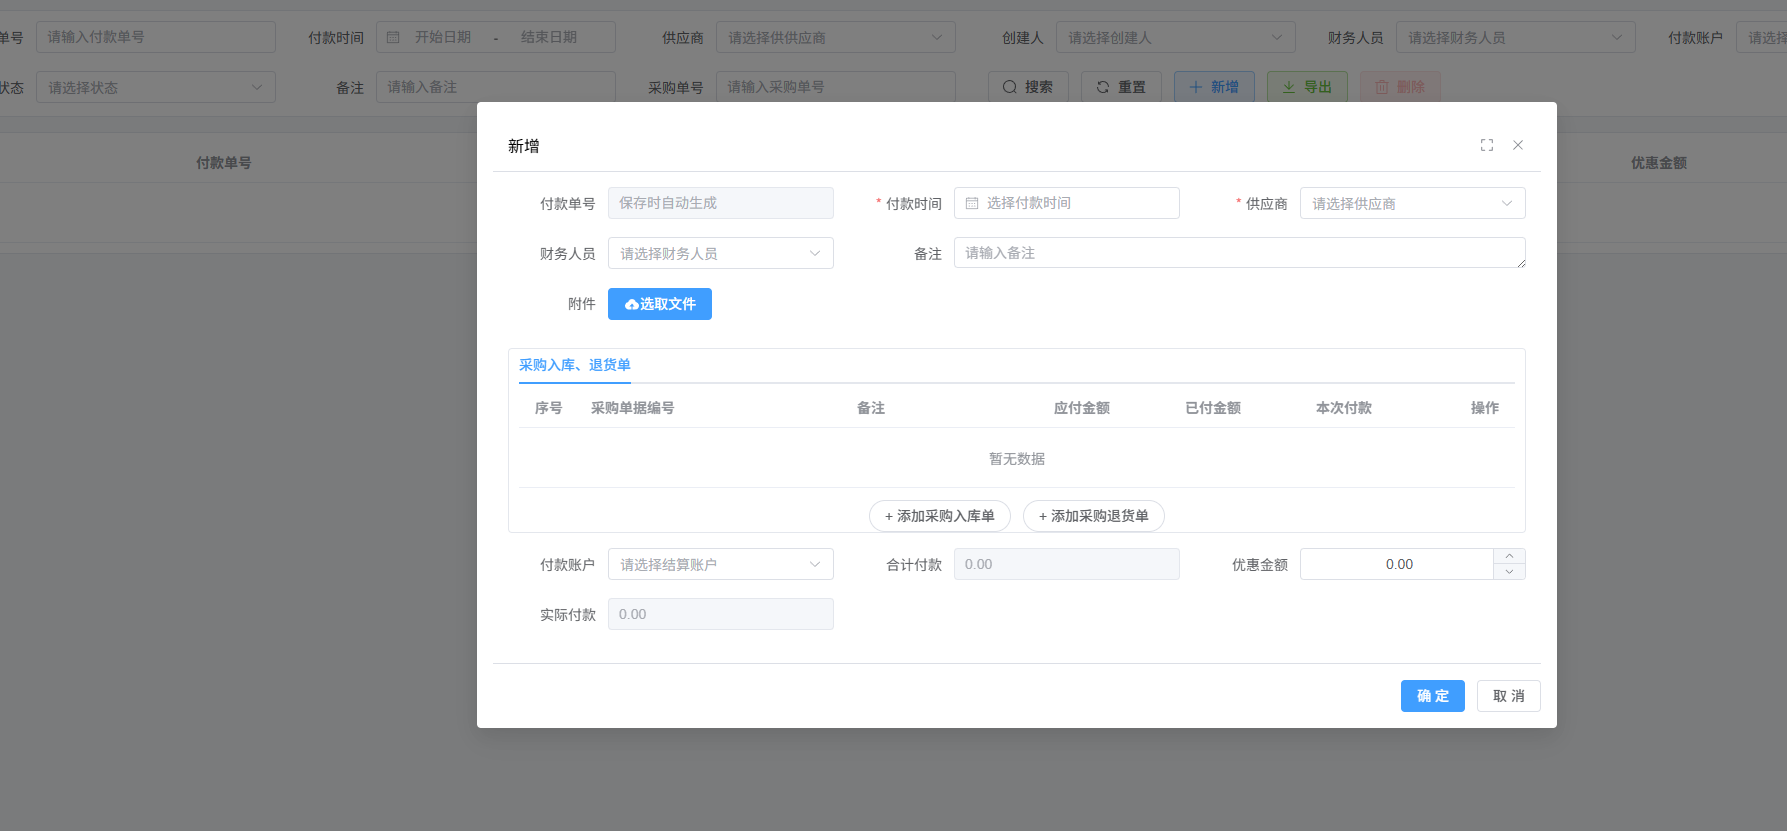Screen dimensions: 1787x831
Task: Click 暂无数据 empty table text
Action: point(1017,459)
